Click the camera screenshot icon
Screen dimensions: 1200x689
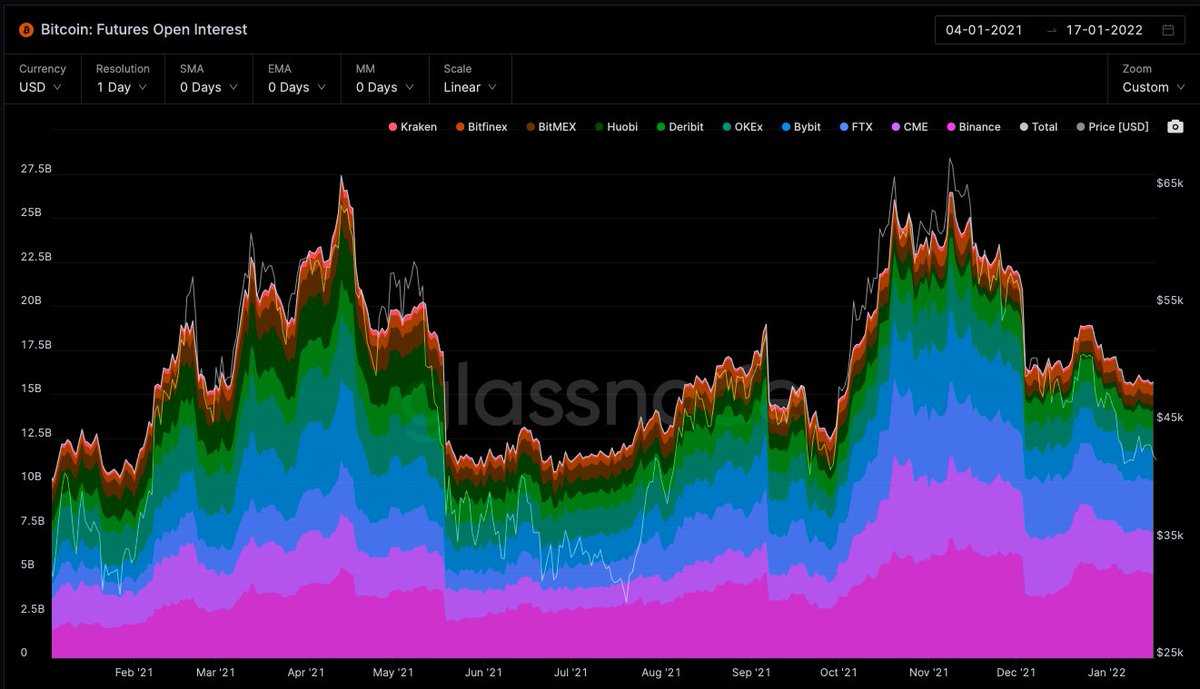1175,127
